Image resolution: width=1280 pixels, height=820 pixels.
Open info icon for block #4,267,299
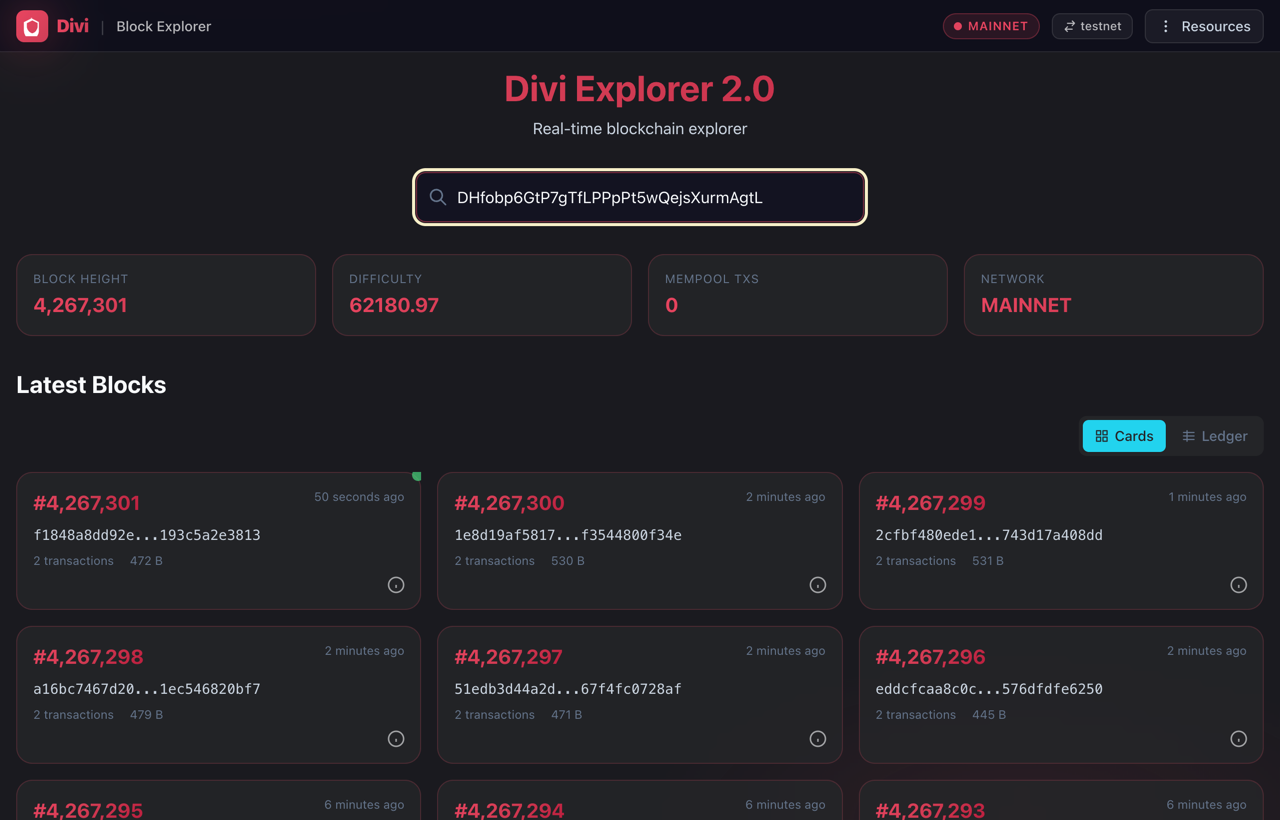[1239, 585]
